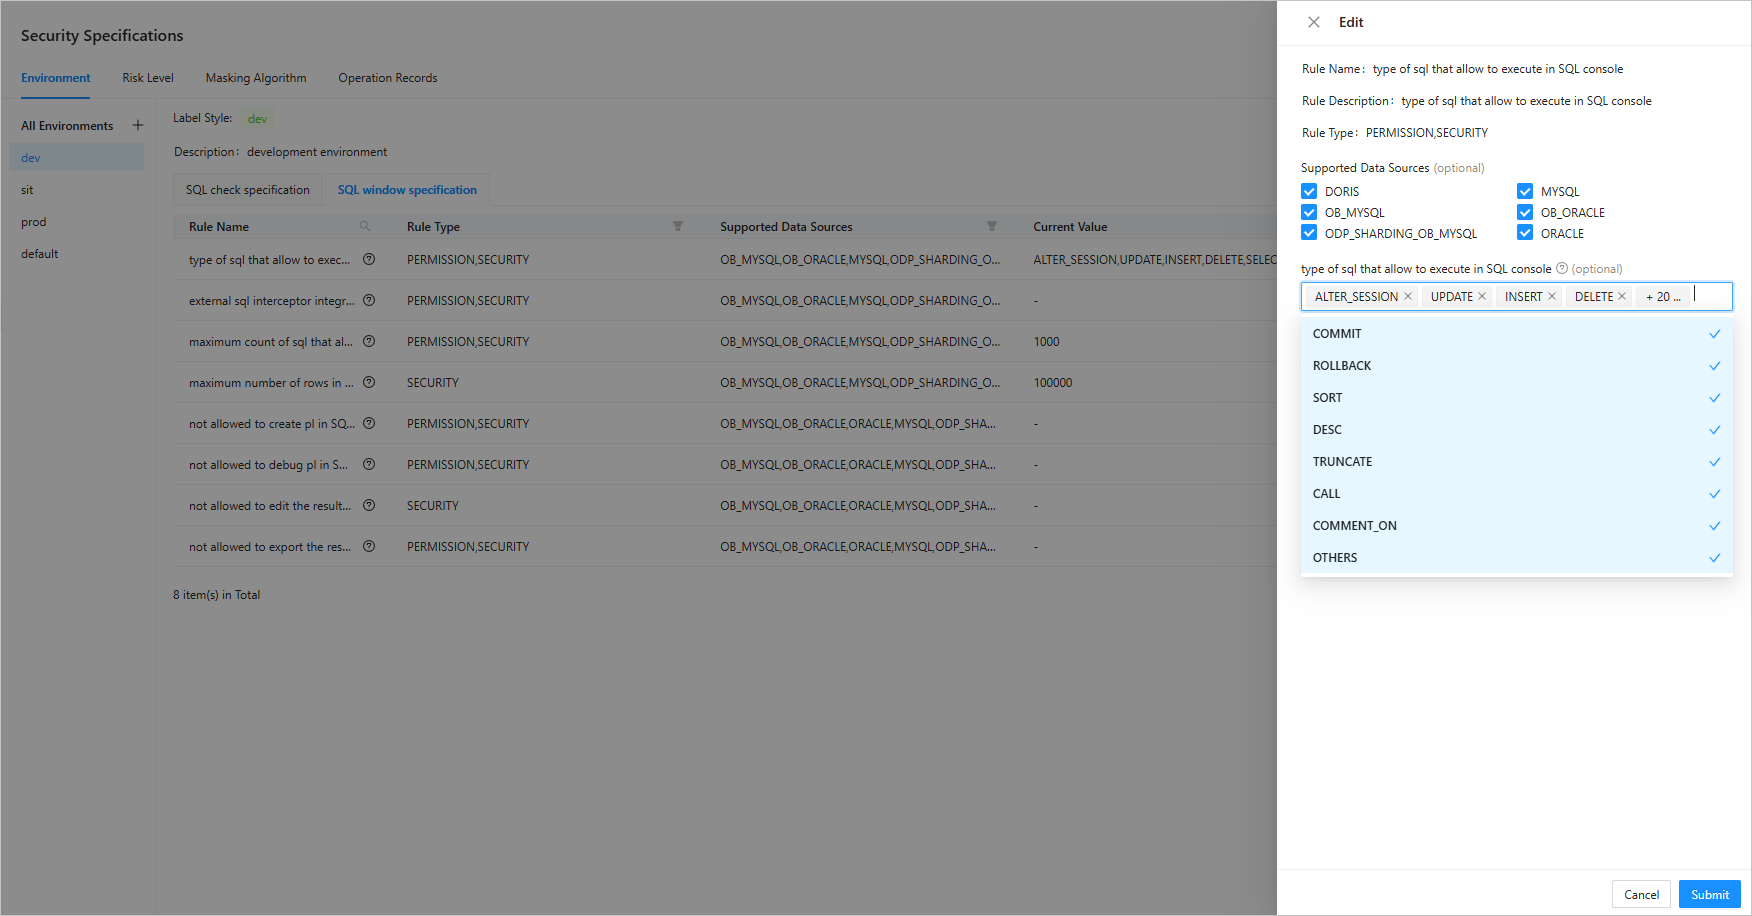Image resolution: width=1752 pixels, height=916 pixels.
Task: Click the Rule Name search icon
Action: [365, 227]
